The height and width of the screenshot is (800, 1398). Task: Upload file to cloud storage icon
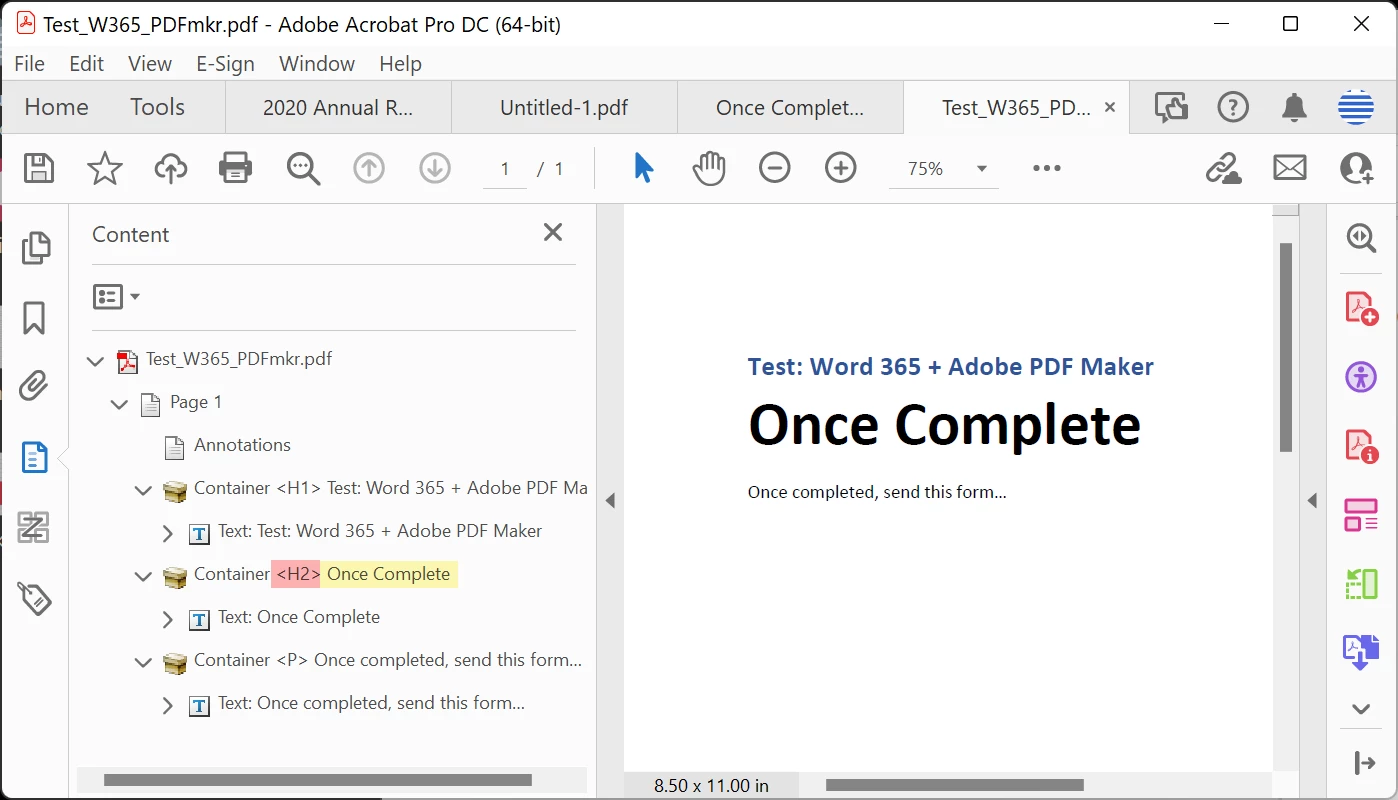[x=171, y=168]
